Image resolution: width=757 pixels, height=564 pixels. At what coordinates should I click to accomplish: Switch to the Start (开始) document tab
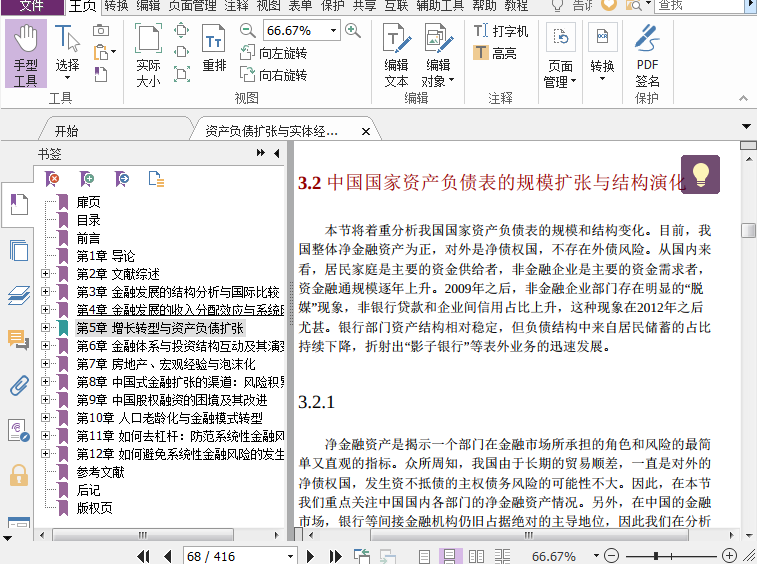pos(66,131)
